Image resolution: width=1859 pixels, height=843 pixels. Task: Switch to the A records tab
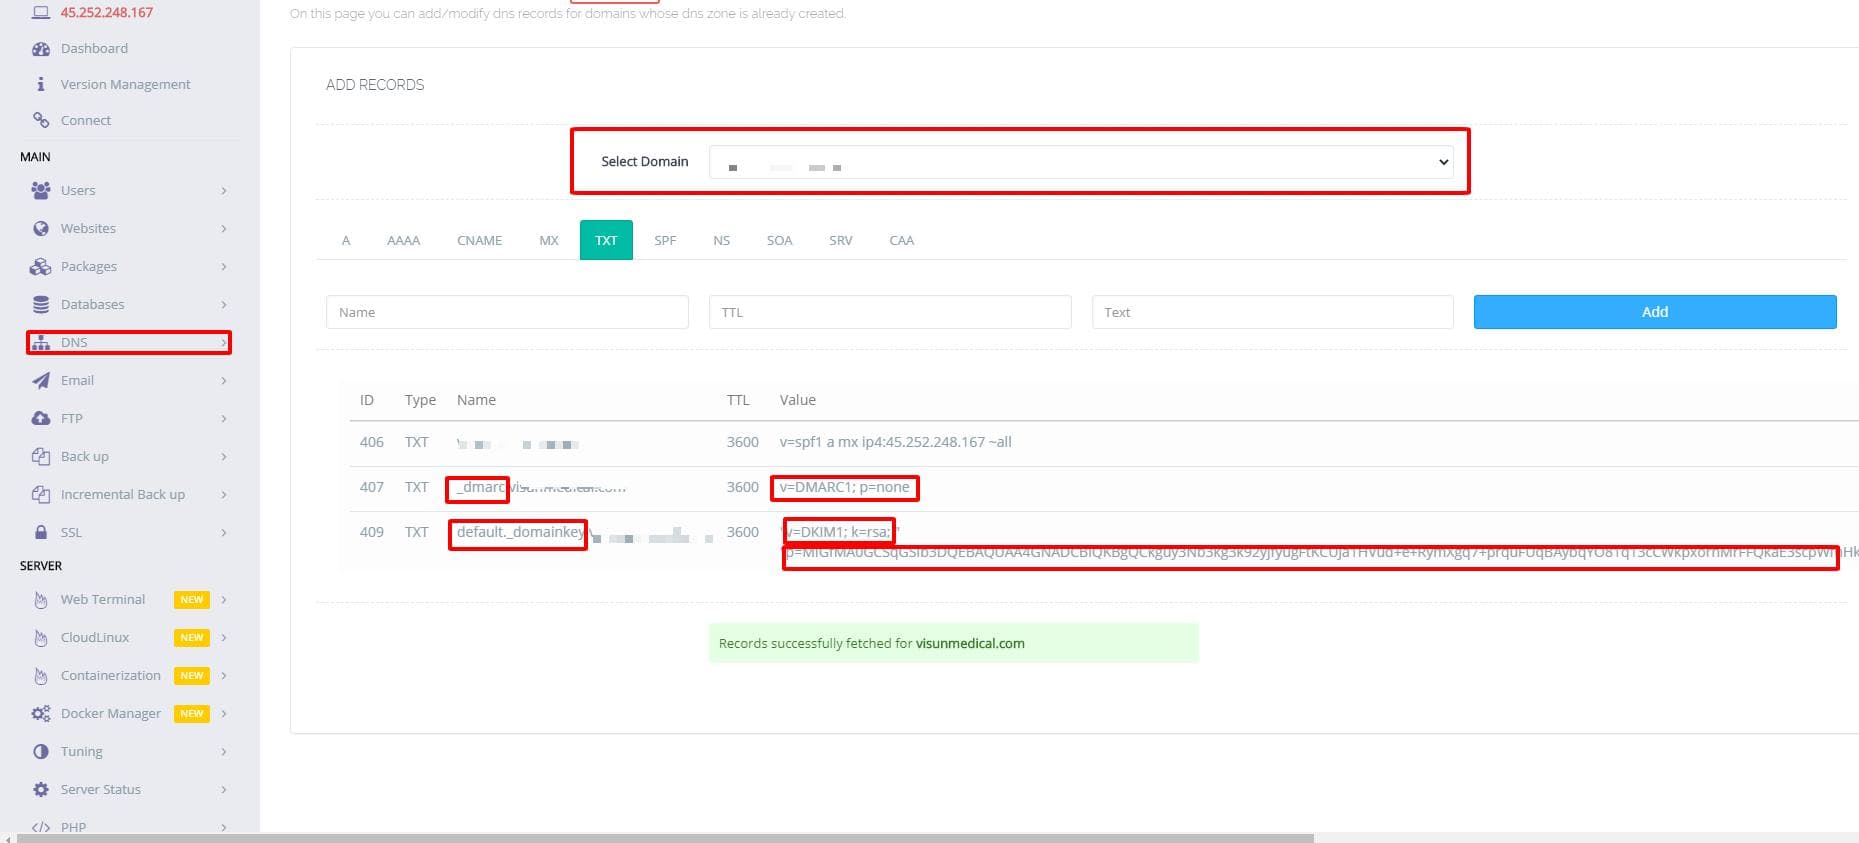pos(346,240)
